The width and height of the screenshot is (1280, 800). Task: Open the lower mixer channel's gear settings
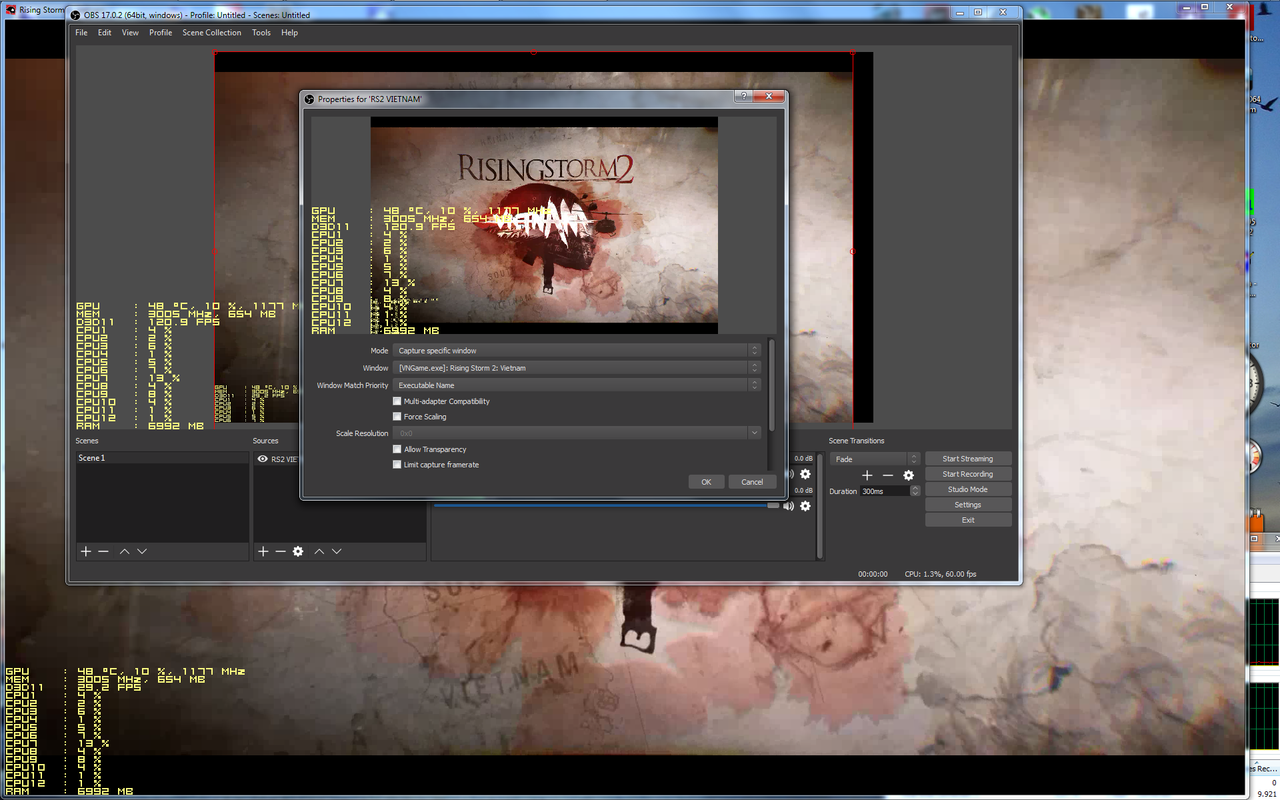(x=805, y=506)
